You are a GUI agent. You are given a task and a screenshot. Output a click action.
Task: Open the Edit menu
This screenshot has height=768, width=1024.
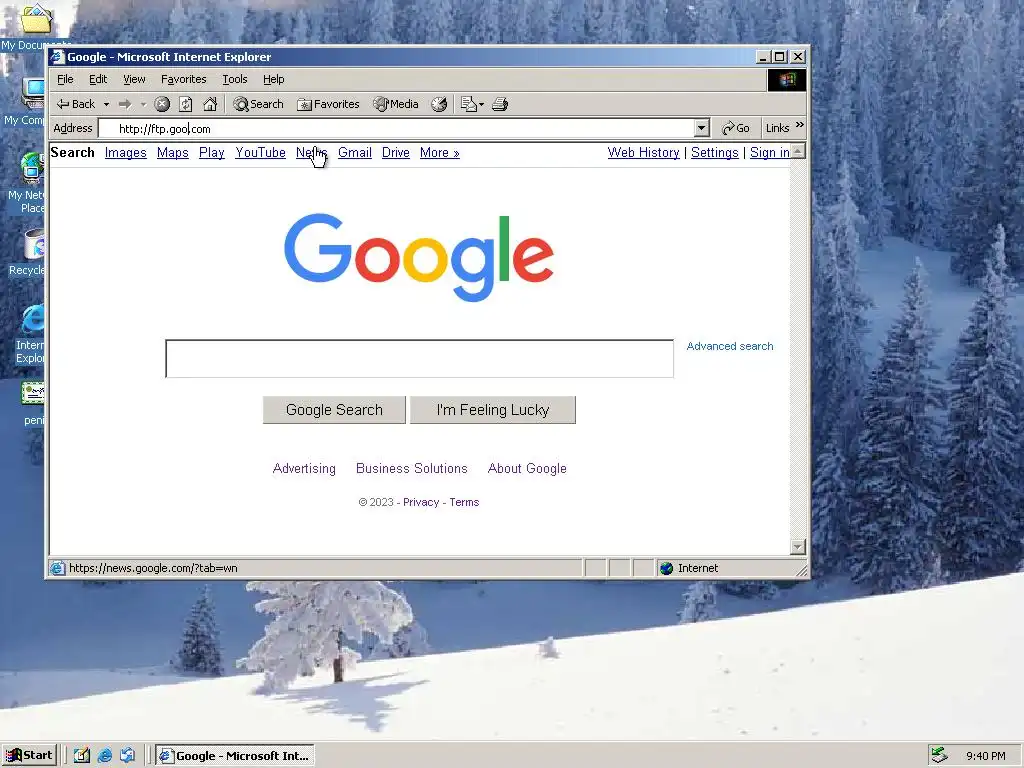point(98,79)
